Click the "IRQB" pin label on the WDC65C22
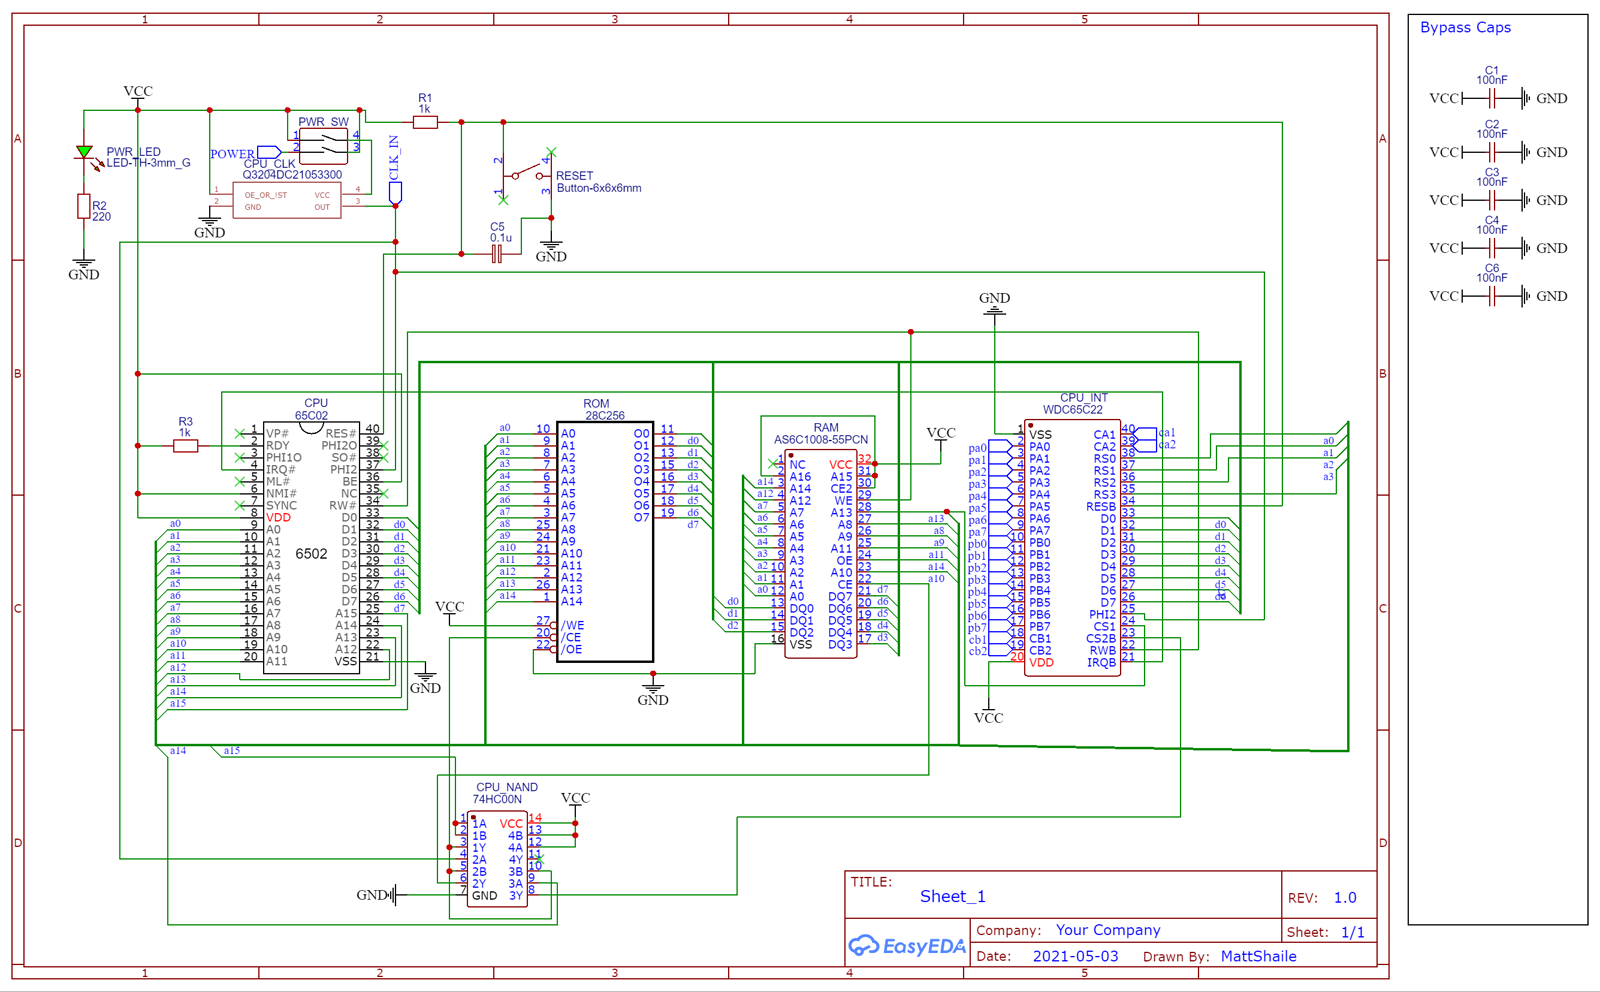The height and width of the screenshot is (992, 1600). (x=1101, y=663)
